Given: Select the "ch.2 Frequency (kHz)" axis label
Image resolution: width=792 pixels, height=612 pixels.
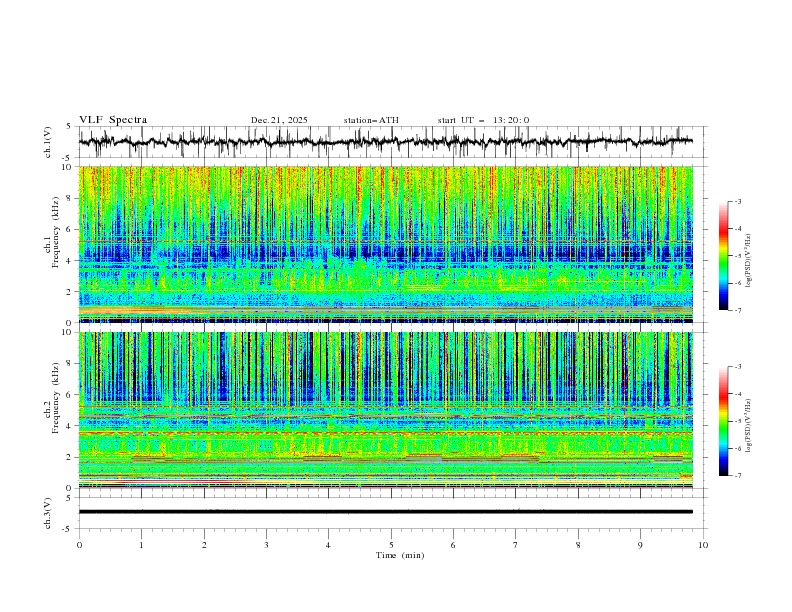Looking at the screenshot, I should (52, 397).
